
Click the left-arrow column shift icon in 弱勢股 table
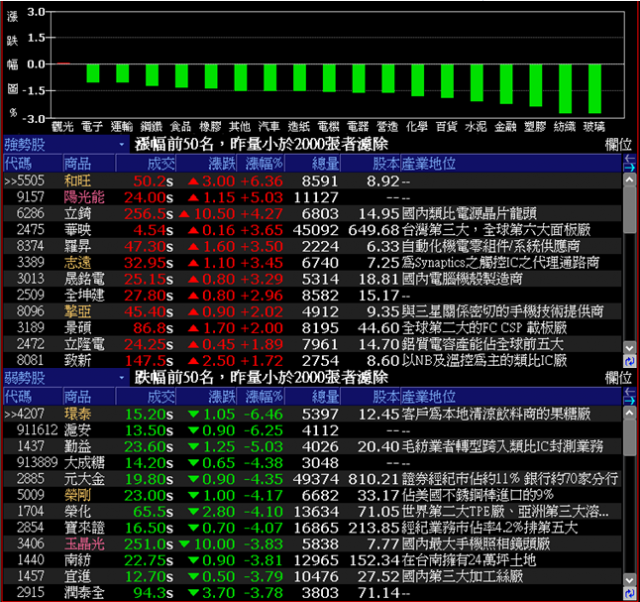coord(629,392)
